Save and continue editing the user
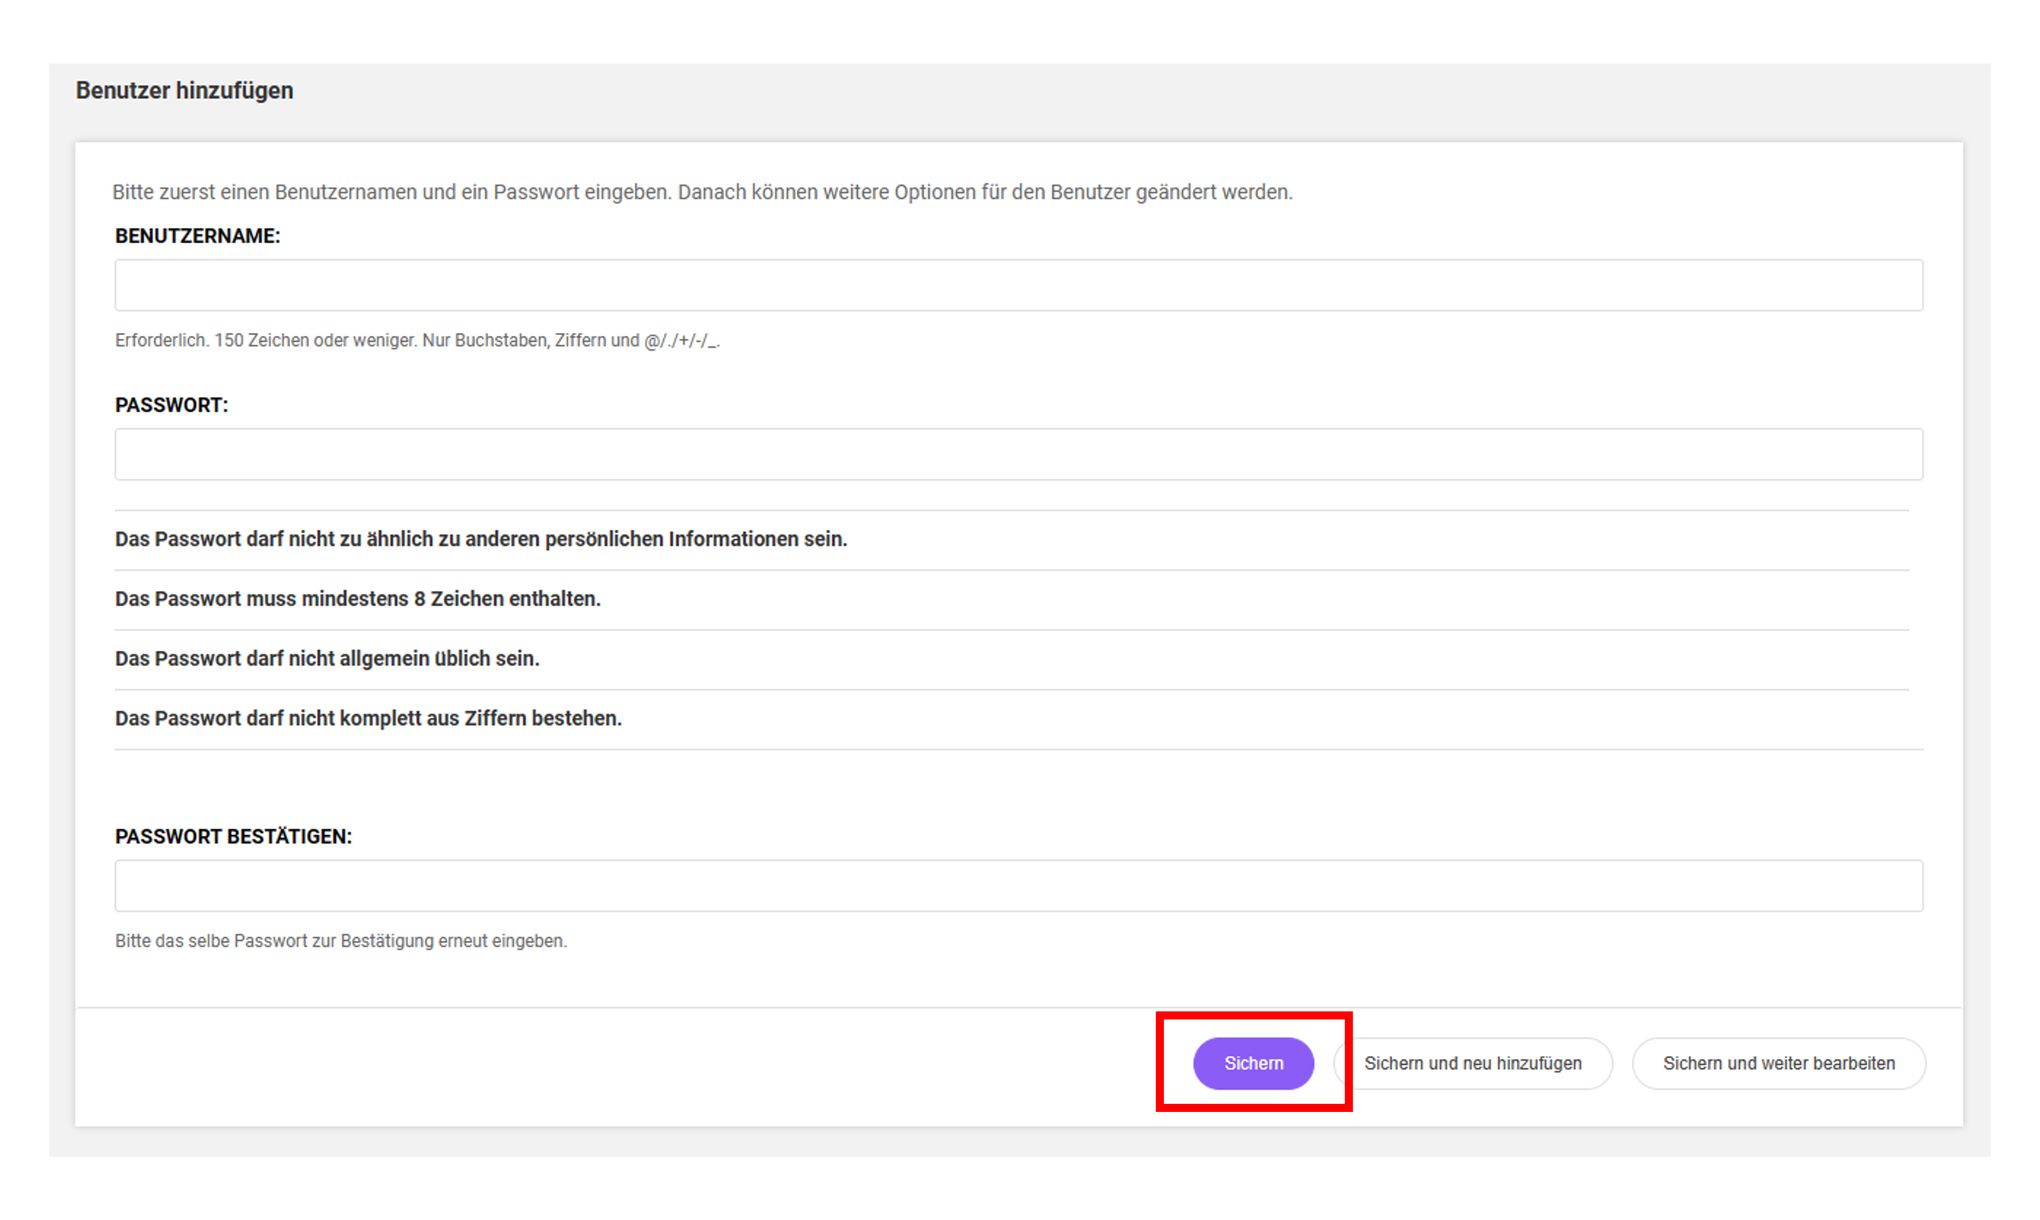The height and width of the screenshot is (1220, 2040). pyautogui.click(x=1778, y=1063)
